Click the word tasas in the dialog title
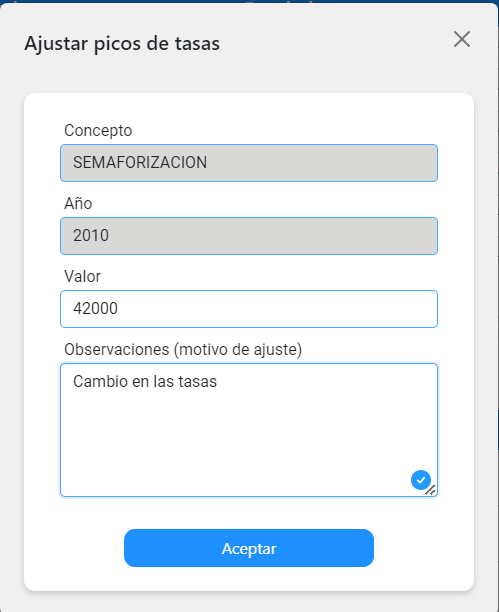Screen dimensions: 499x612 tap(197, 44)
